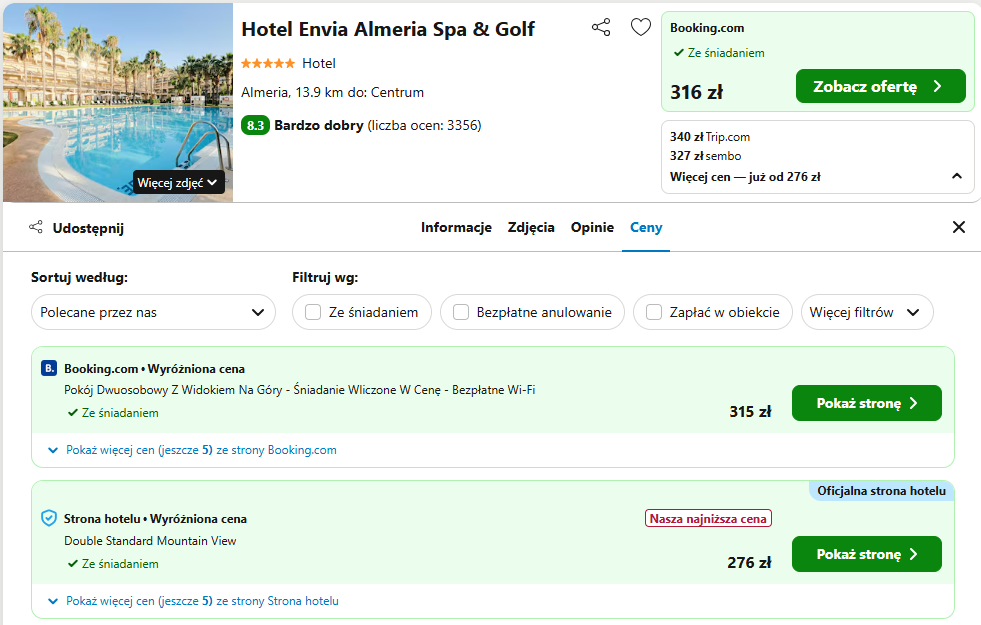Screen dimensions: 981x625
Task: Expand 'Więcej zdjęć' on hotel photo
Action: pyautogui.click(x=178, y=182)
